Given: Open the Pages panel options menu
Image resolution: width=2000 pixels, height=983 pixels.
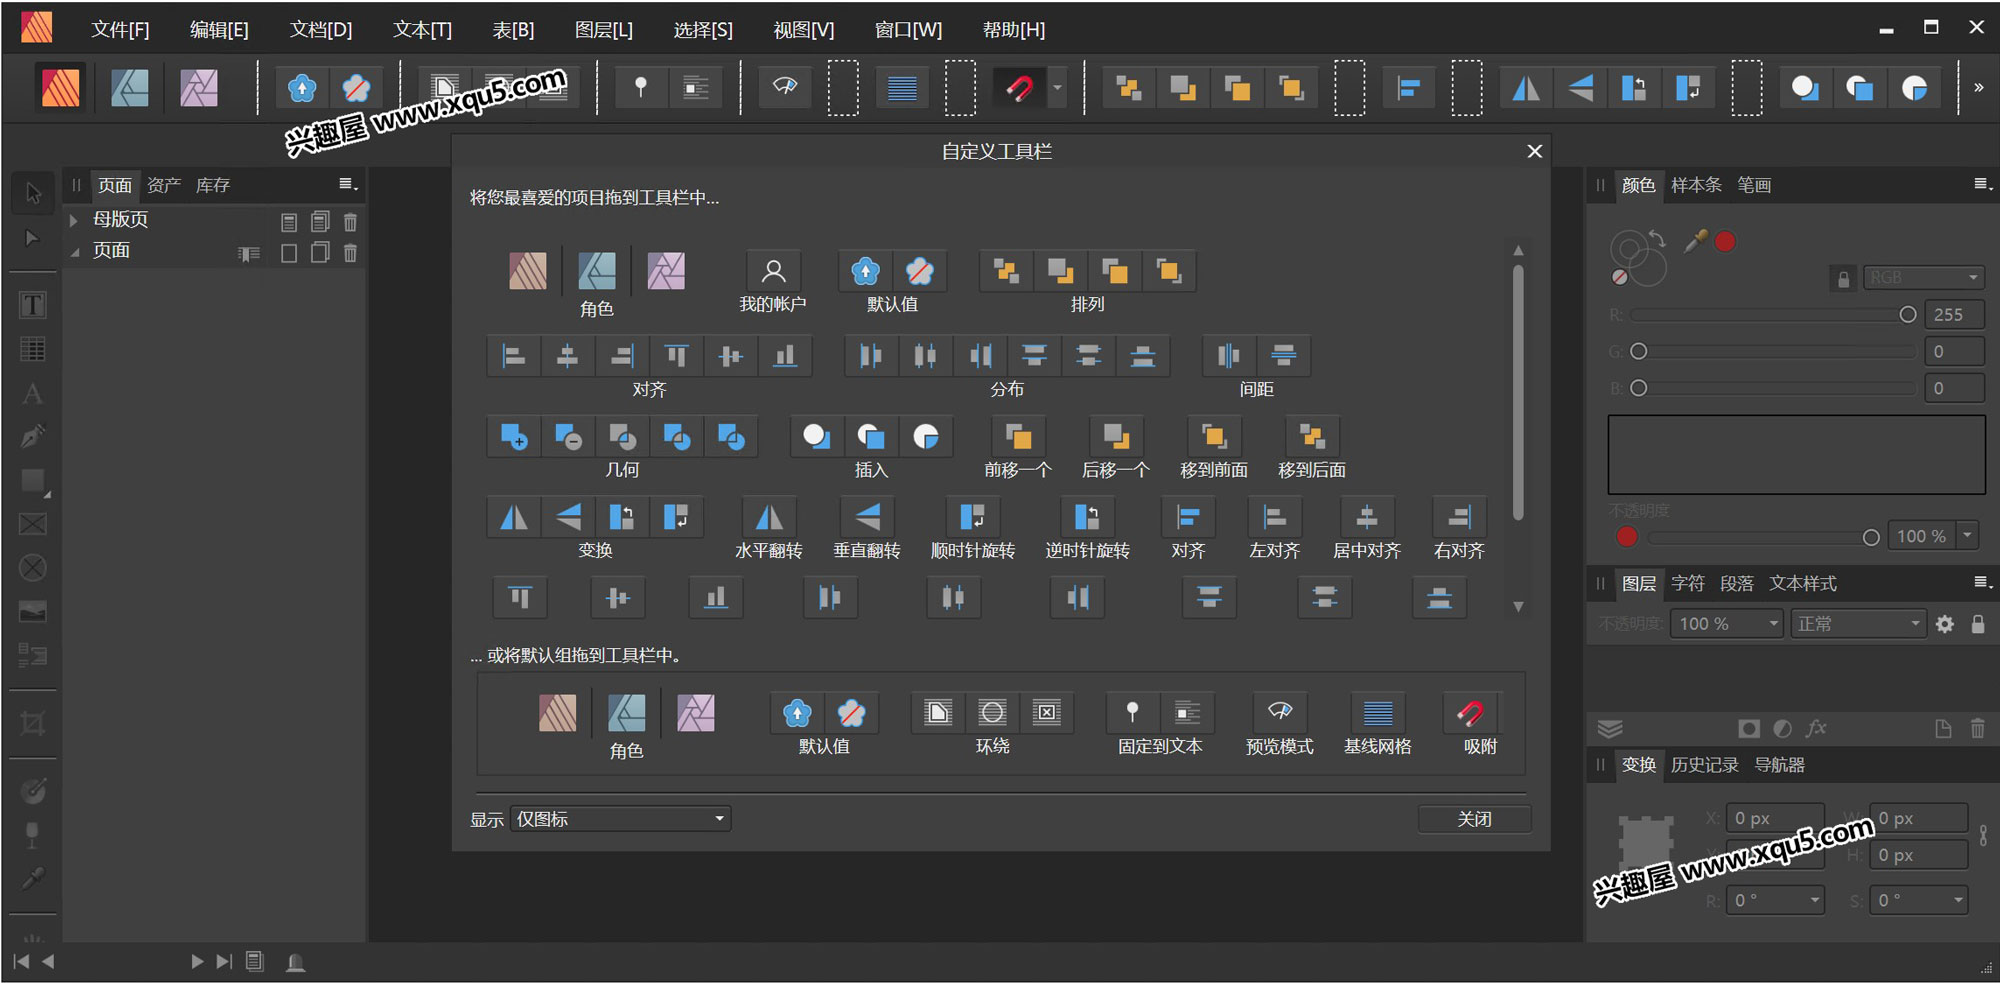Looking at the screenshot, I should pyautogui.click(x=347, y=184).
